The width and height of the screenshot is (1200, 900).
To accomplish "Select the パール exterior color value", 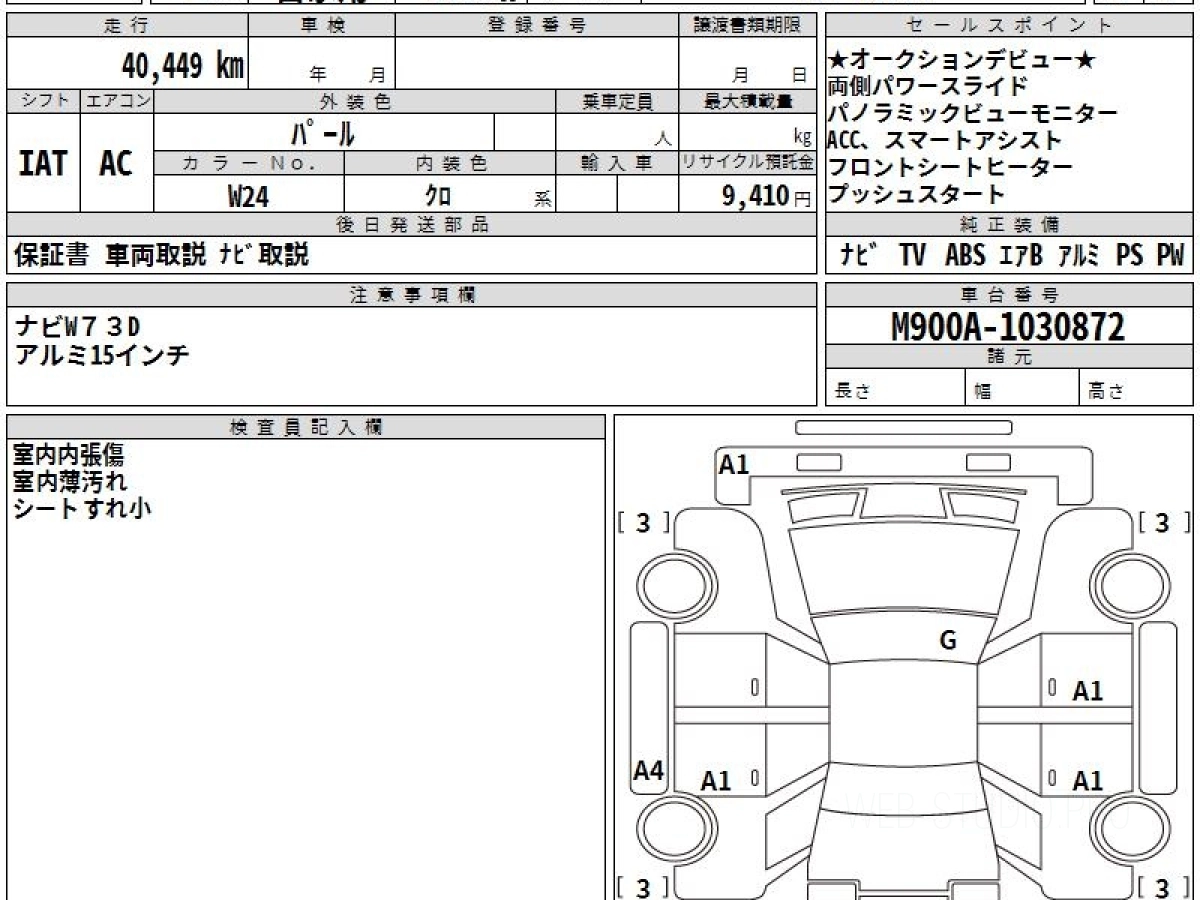I will [323, 132].
